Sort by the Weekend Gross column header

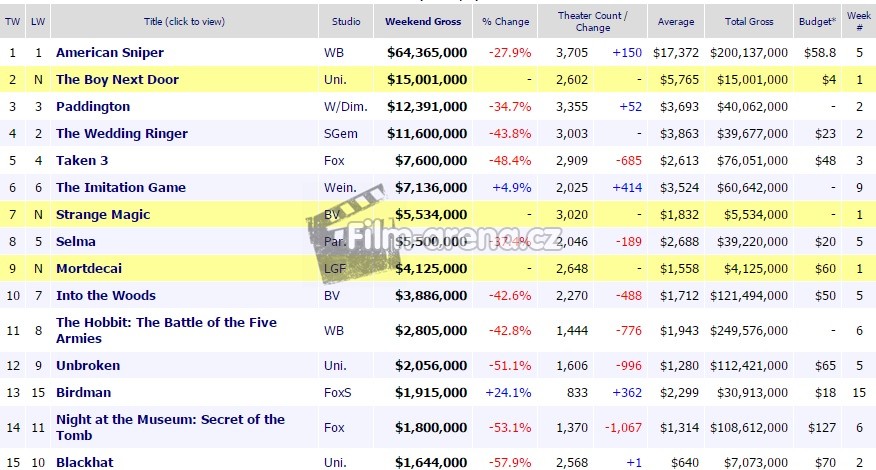(x=422, y=21)
